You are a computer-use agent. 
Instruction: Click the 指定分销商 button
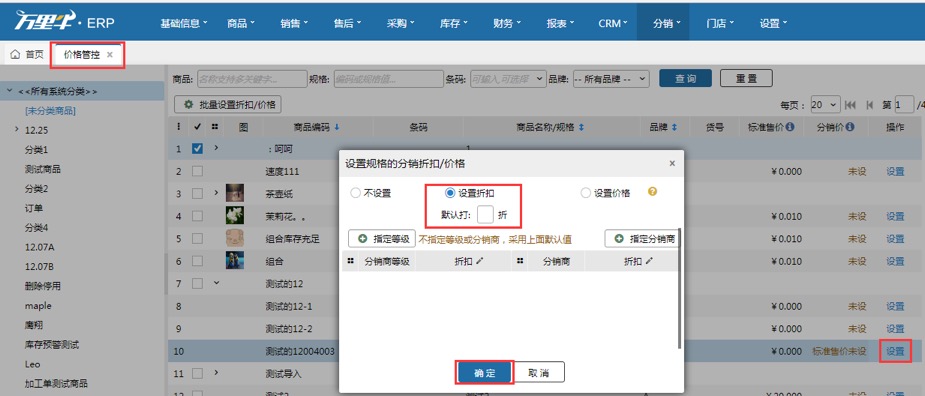tap(642, 239)
